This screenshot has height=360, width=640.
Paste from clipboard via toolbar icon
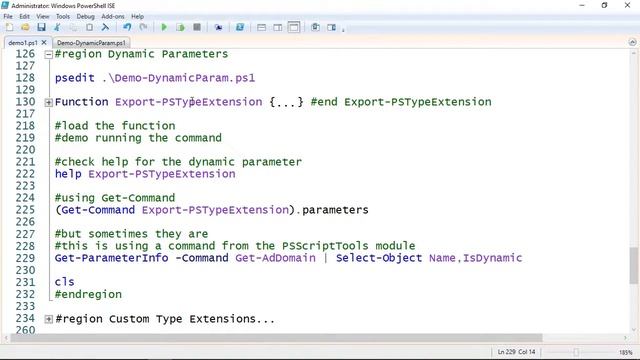click(x=89, y=27)
